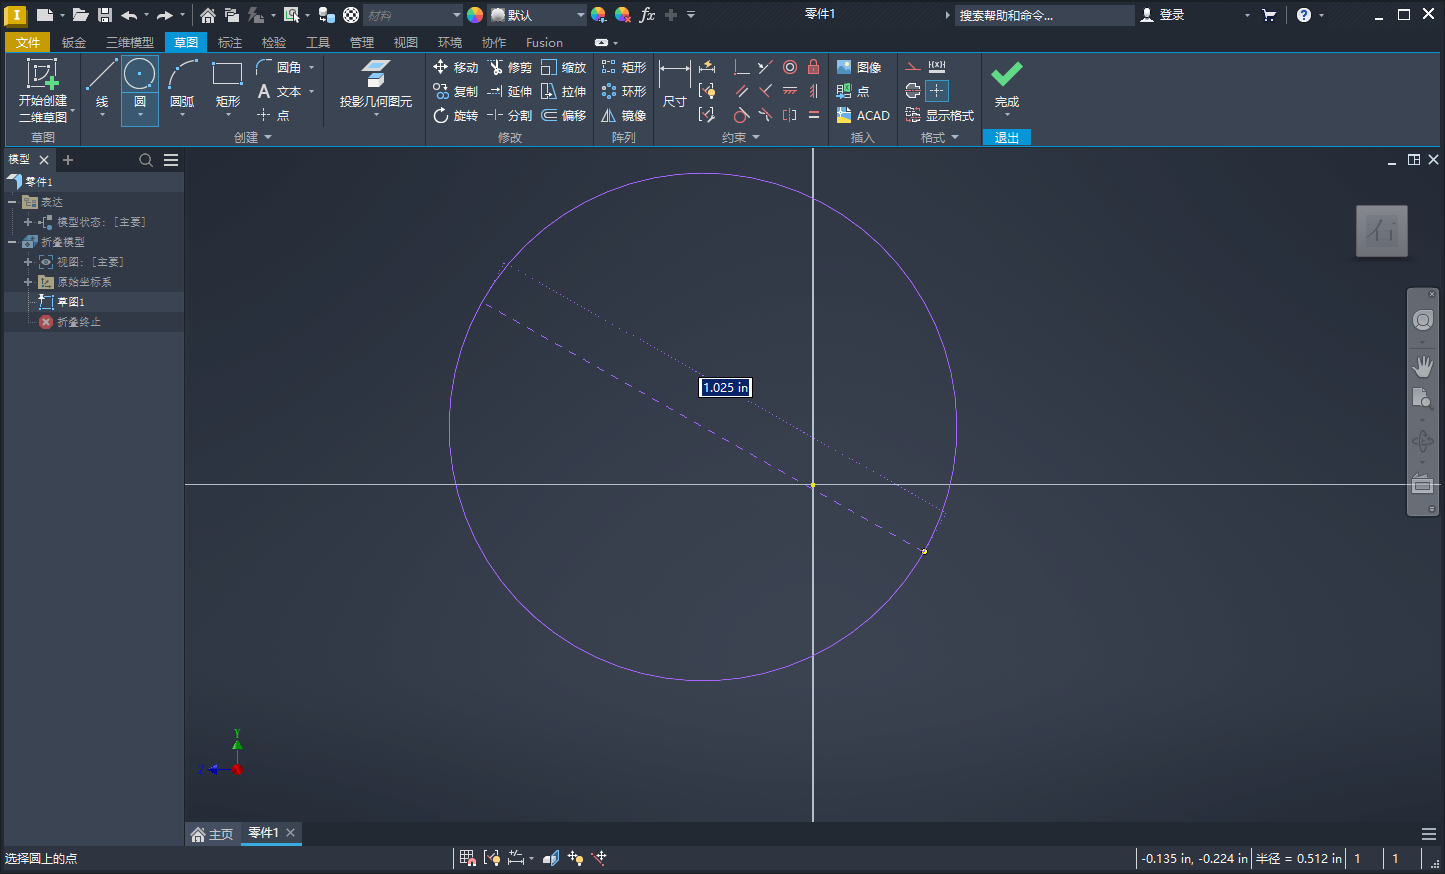Click the Extend (延伸) tool

tap(510, 91)
